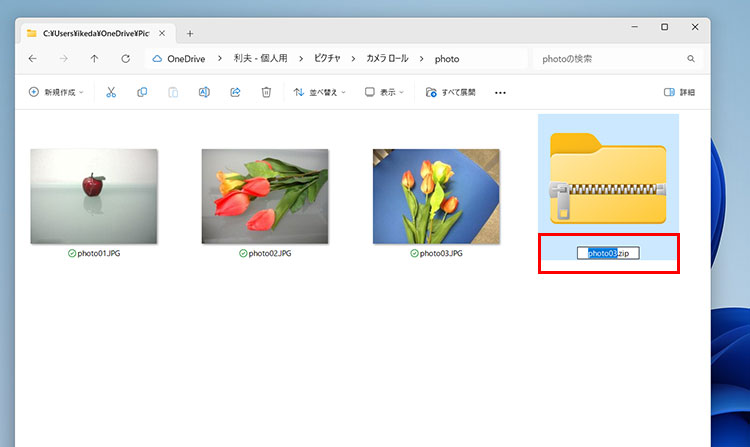This screenshot has height=447, width=750.
Task: Click OneDrive in the address breadcrumb
Action: pos(186,59)
